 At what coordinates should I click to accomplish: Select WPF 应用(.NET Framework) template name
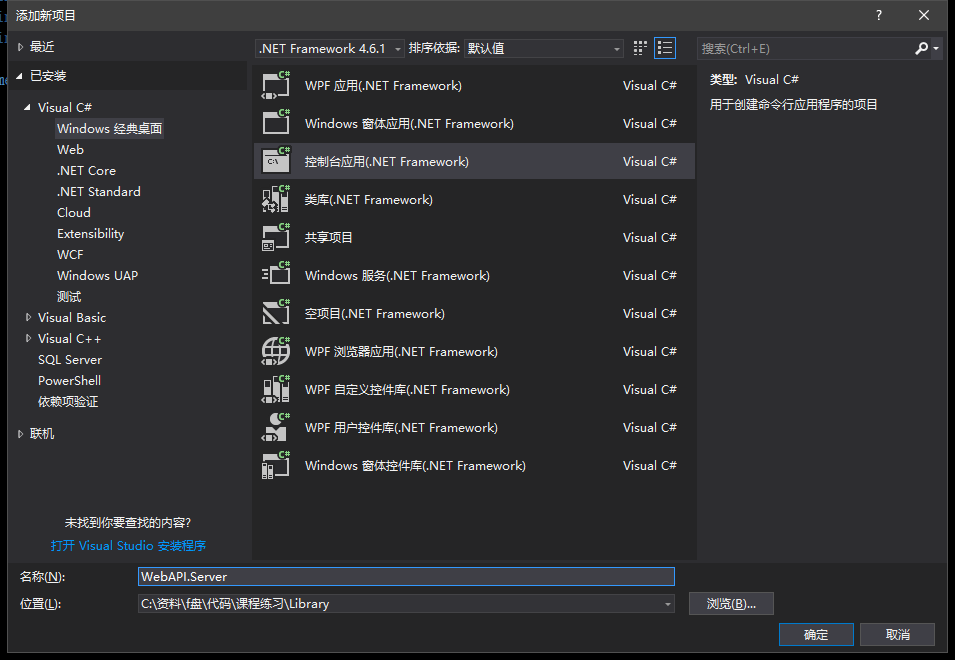coord(383,86)
